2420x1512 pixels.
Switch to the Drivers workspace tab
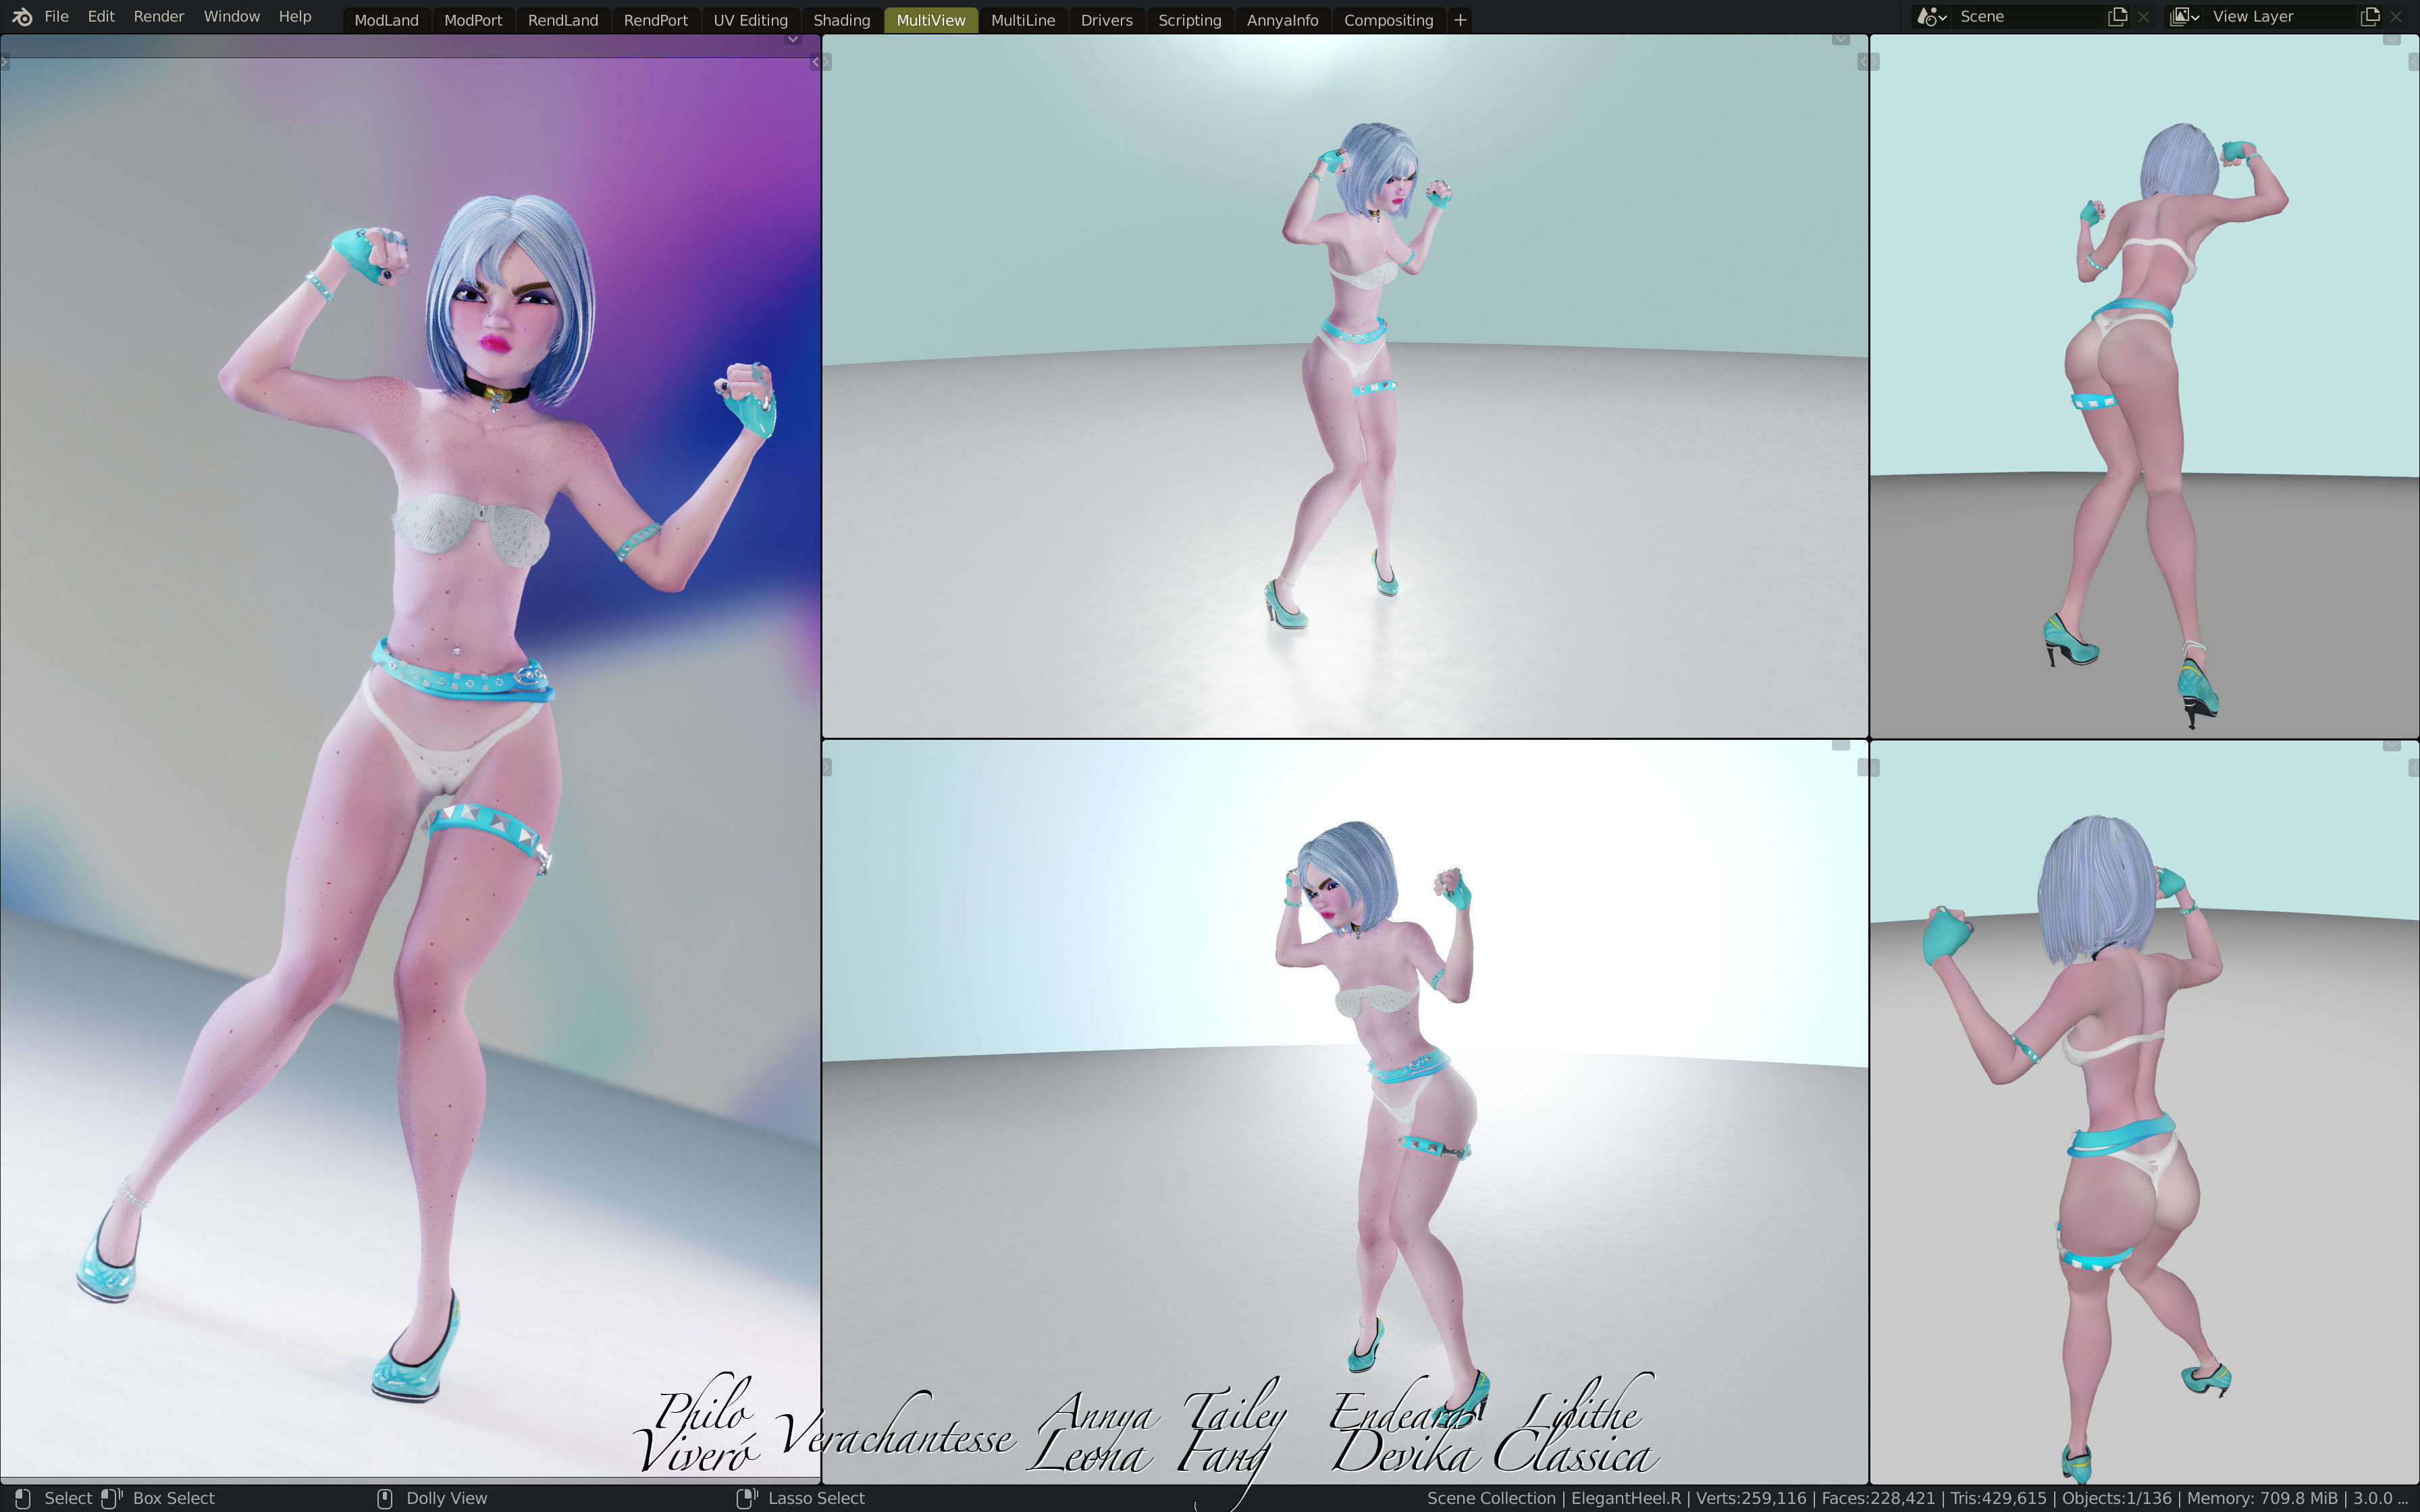point(1107,20)
